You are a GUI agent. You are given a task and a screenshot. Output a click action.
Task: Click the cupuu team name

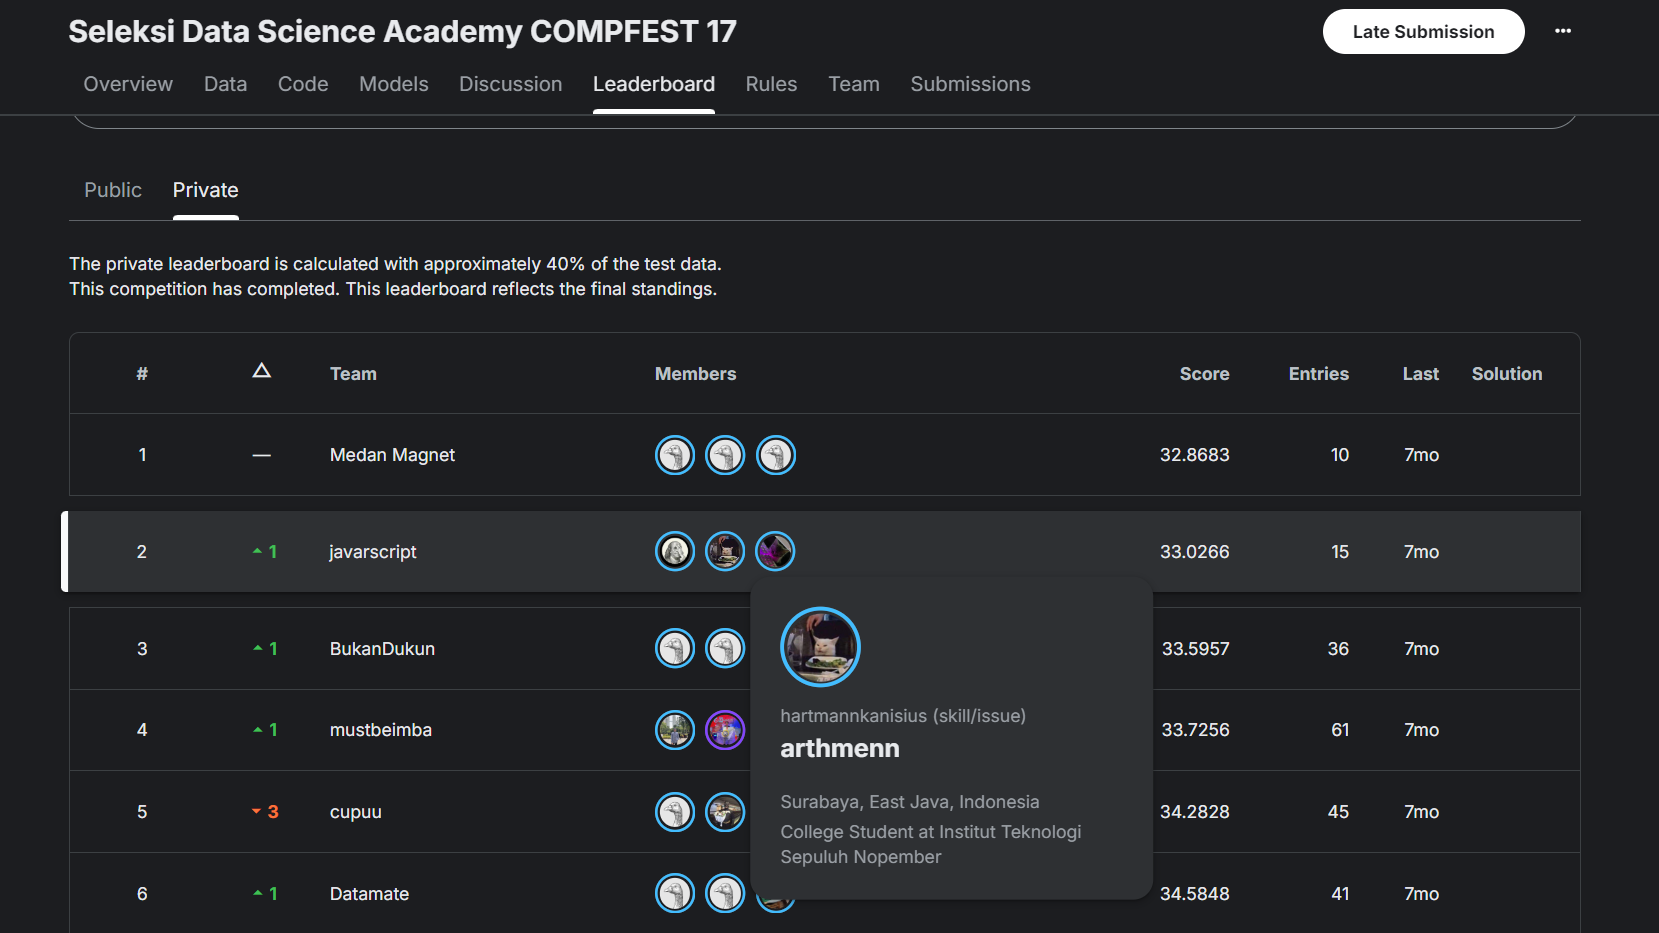coord(356,812)
